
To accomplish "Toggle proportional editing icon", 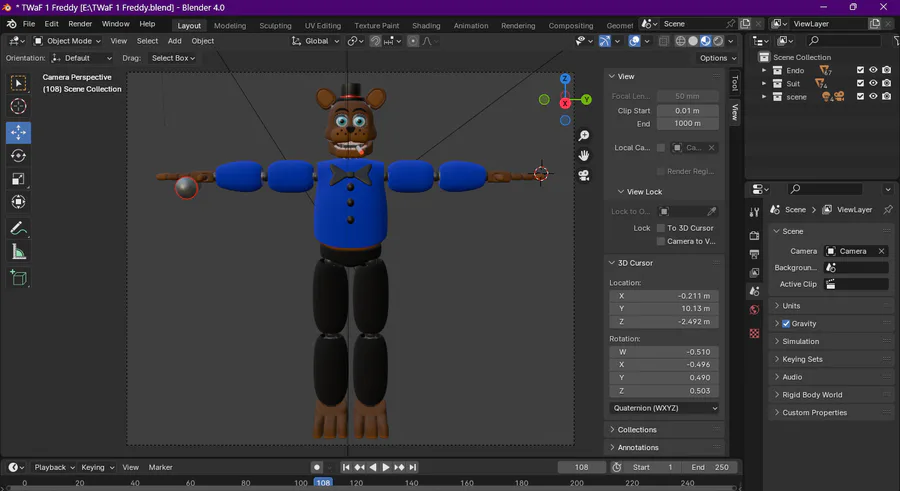I will coord(413,41).
